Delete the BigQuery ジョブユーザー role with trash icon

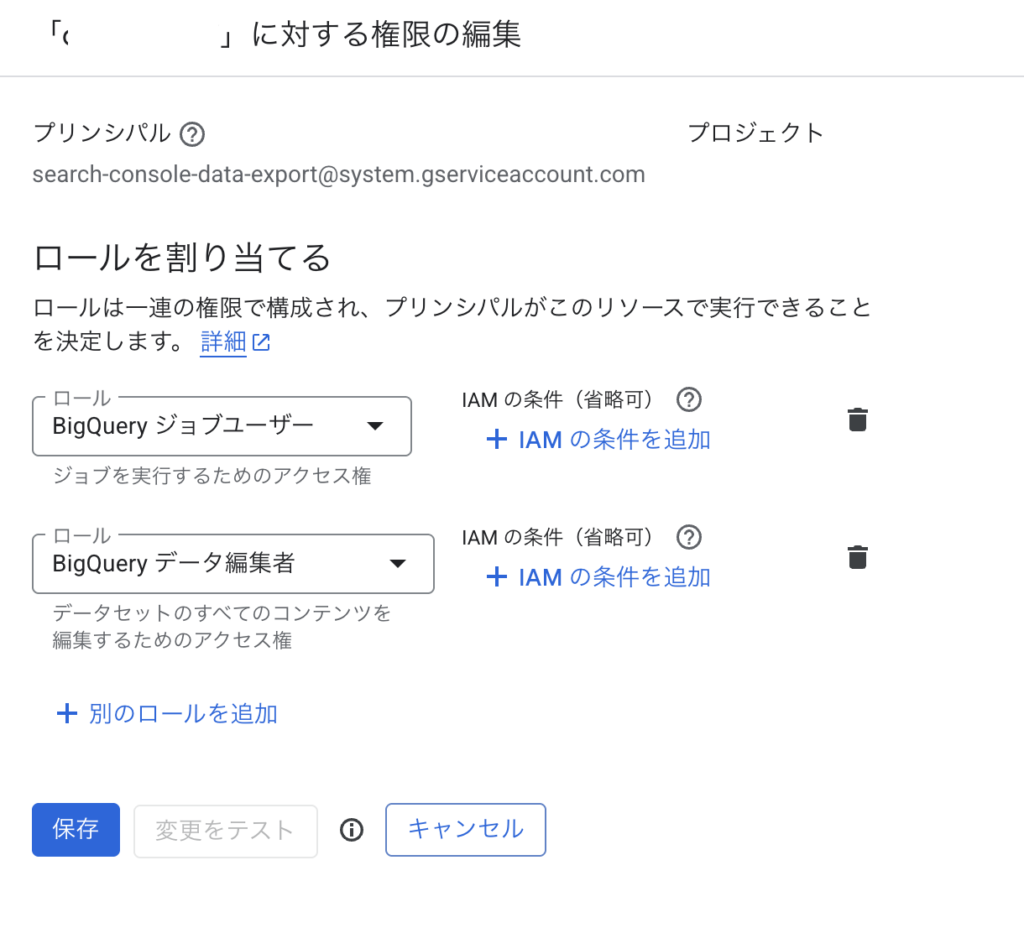857,420
